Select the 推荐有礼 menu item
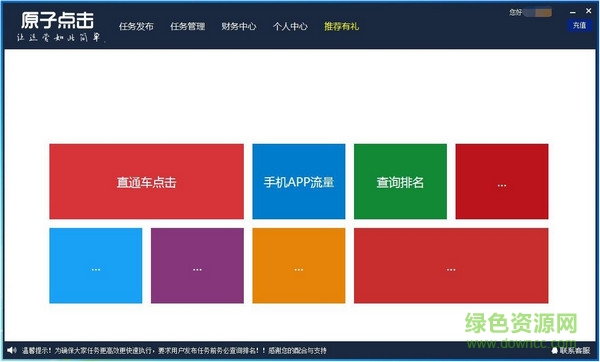Image resolution: width=600 pixels, height=362 pixels. tap(341, 26)
